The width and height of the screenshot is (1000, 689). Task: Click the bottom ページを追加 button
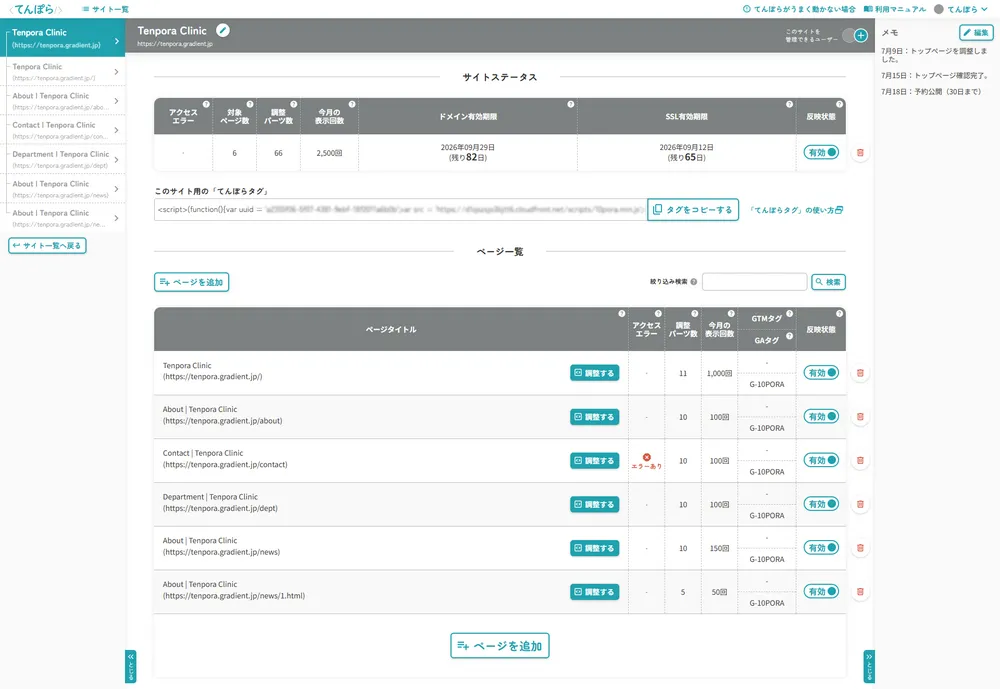coord(499,646)
